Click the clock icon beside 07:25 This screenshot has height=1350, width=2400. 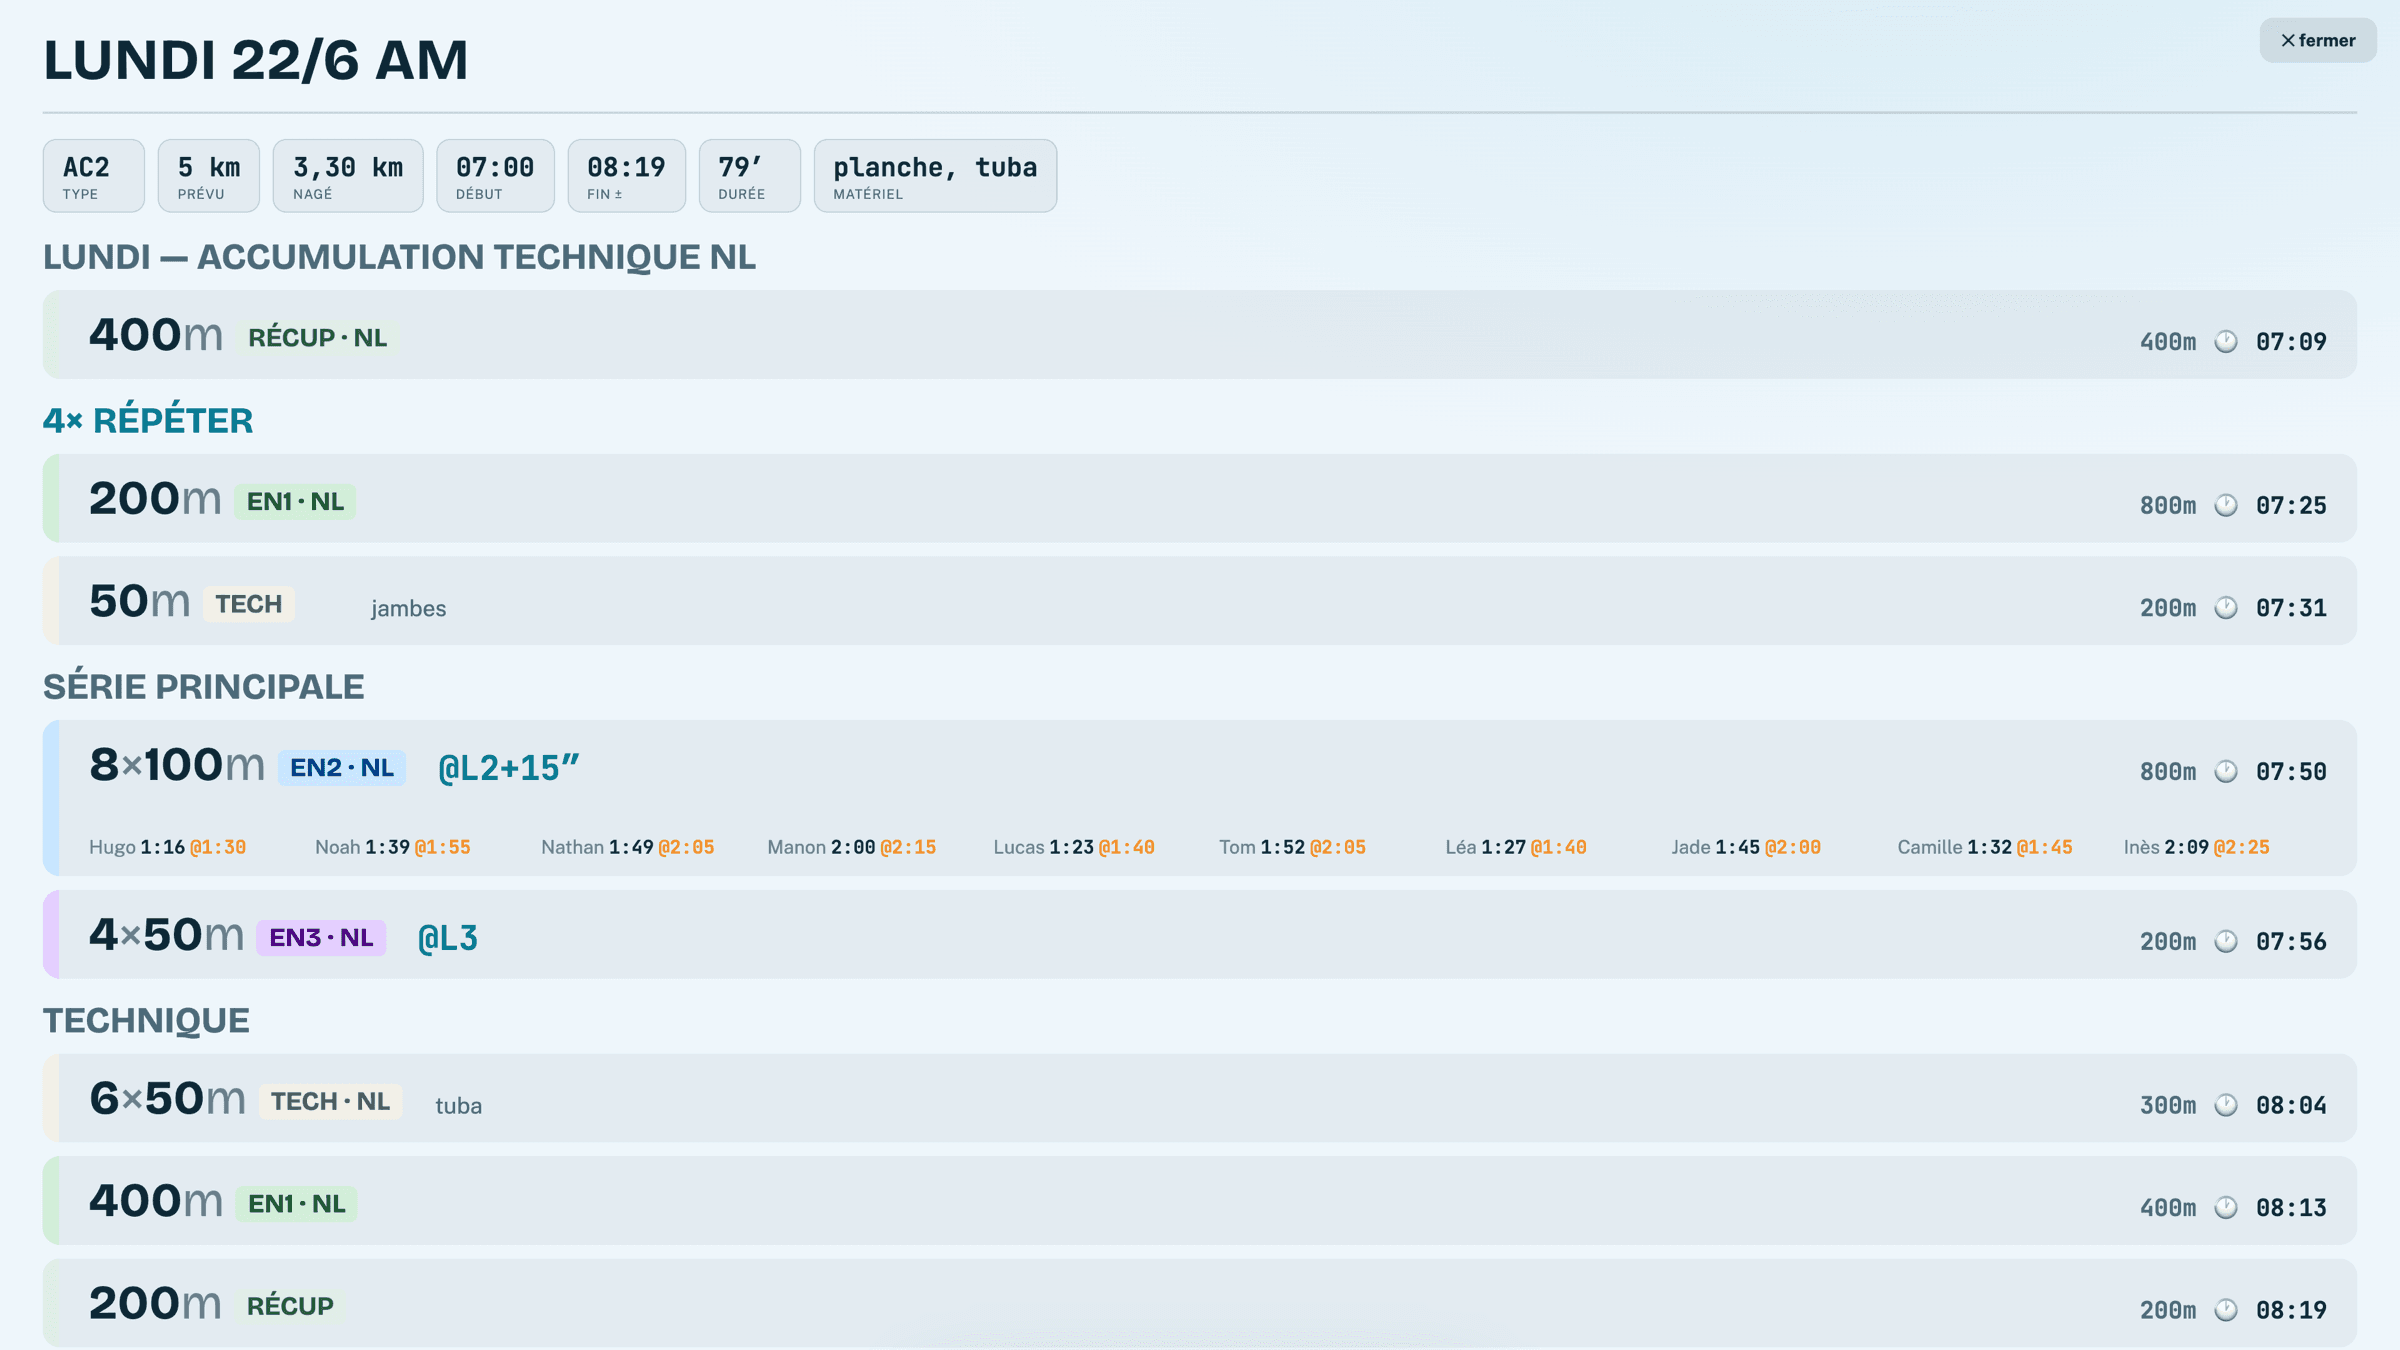(2226, 506)
